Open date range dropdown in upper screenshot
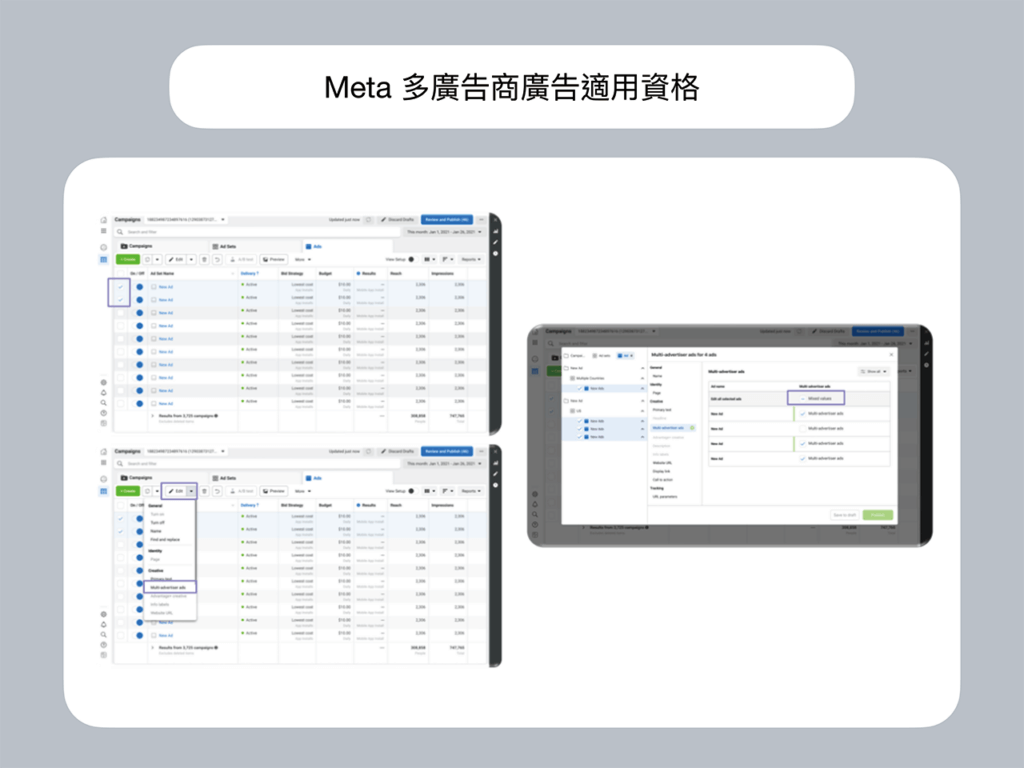Viewport: 1024px width, 768px height. tap(444, 232)
